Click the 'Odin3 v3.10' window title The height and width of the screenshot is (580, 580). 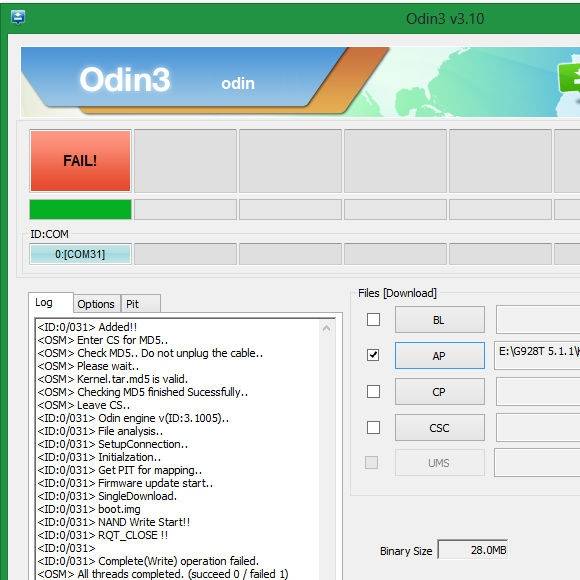[x=445, y=18]
